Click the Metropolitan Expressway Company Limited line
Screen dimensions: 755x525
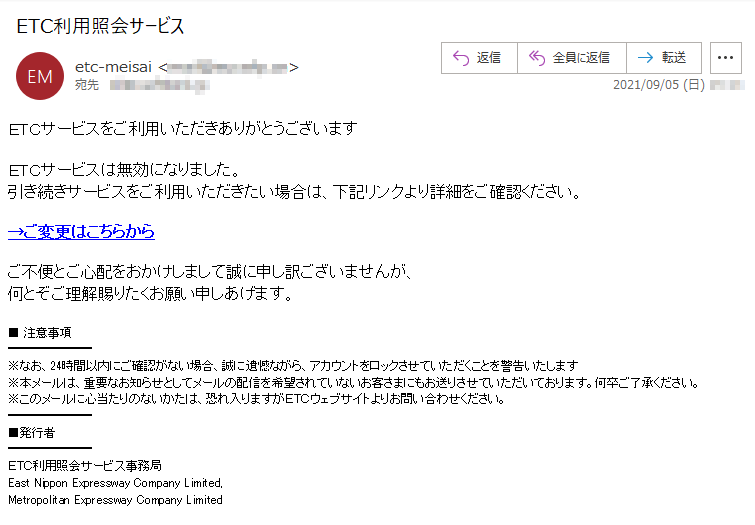115,500
